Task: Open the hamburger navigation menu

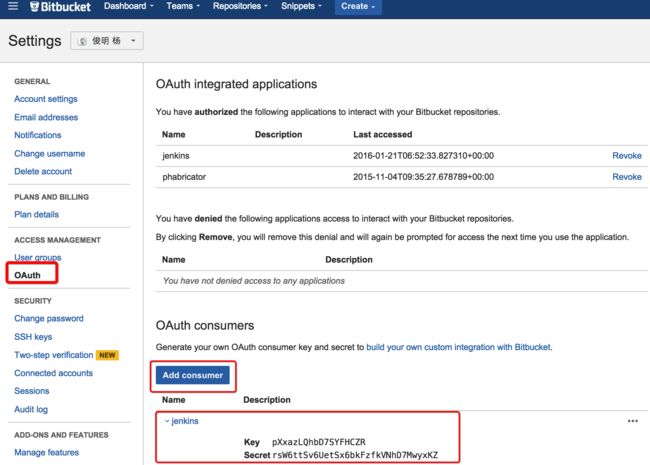Action: pyautogui.click(x=13, y=6)
